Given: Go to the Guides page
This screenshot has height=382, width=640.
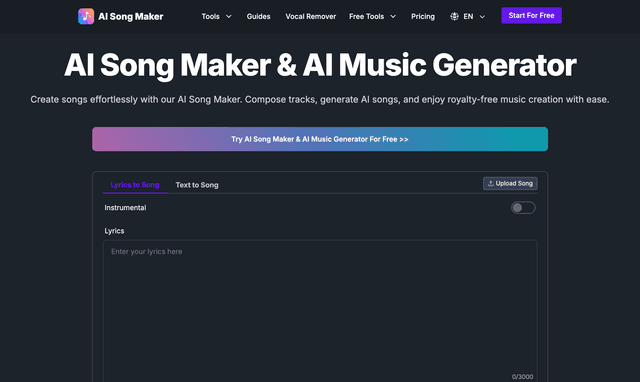Looking at the screenshot, I should coord(258,17).
